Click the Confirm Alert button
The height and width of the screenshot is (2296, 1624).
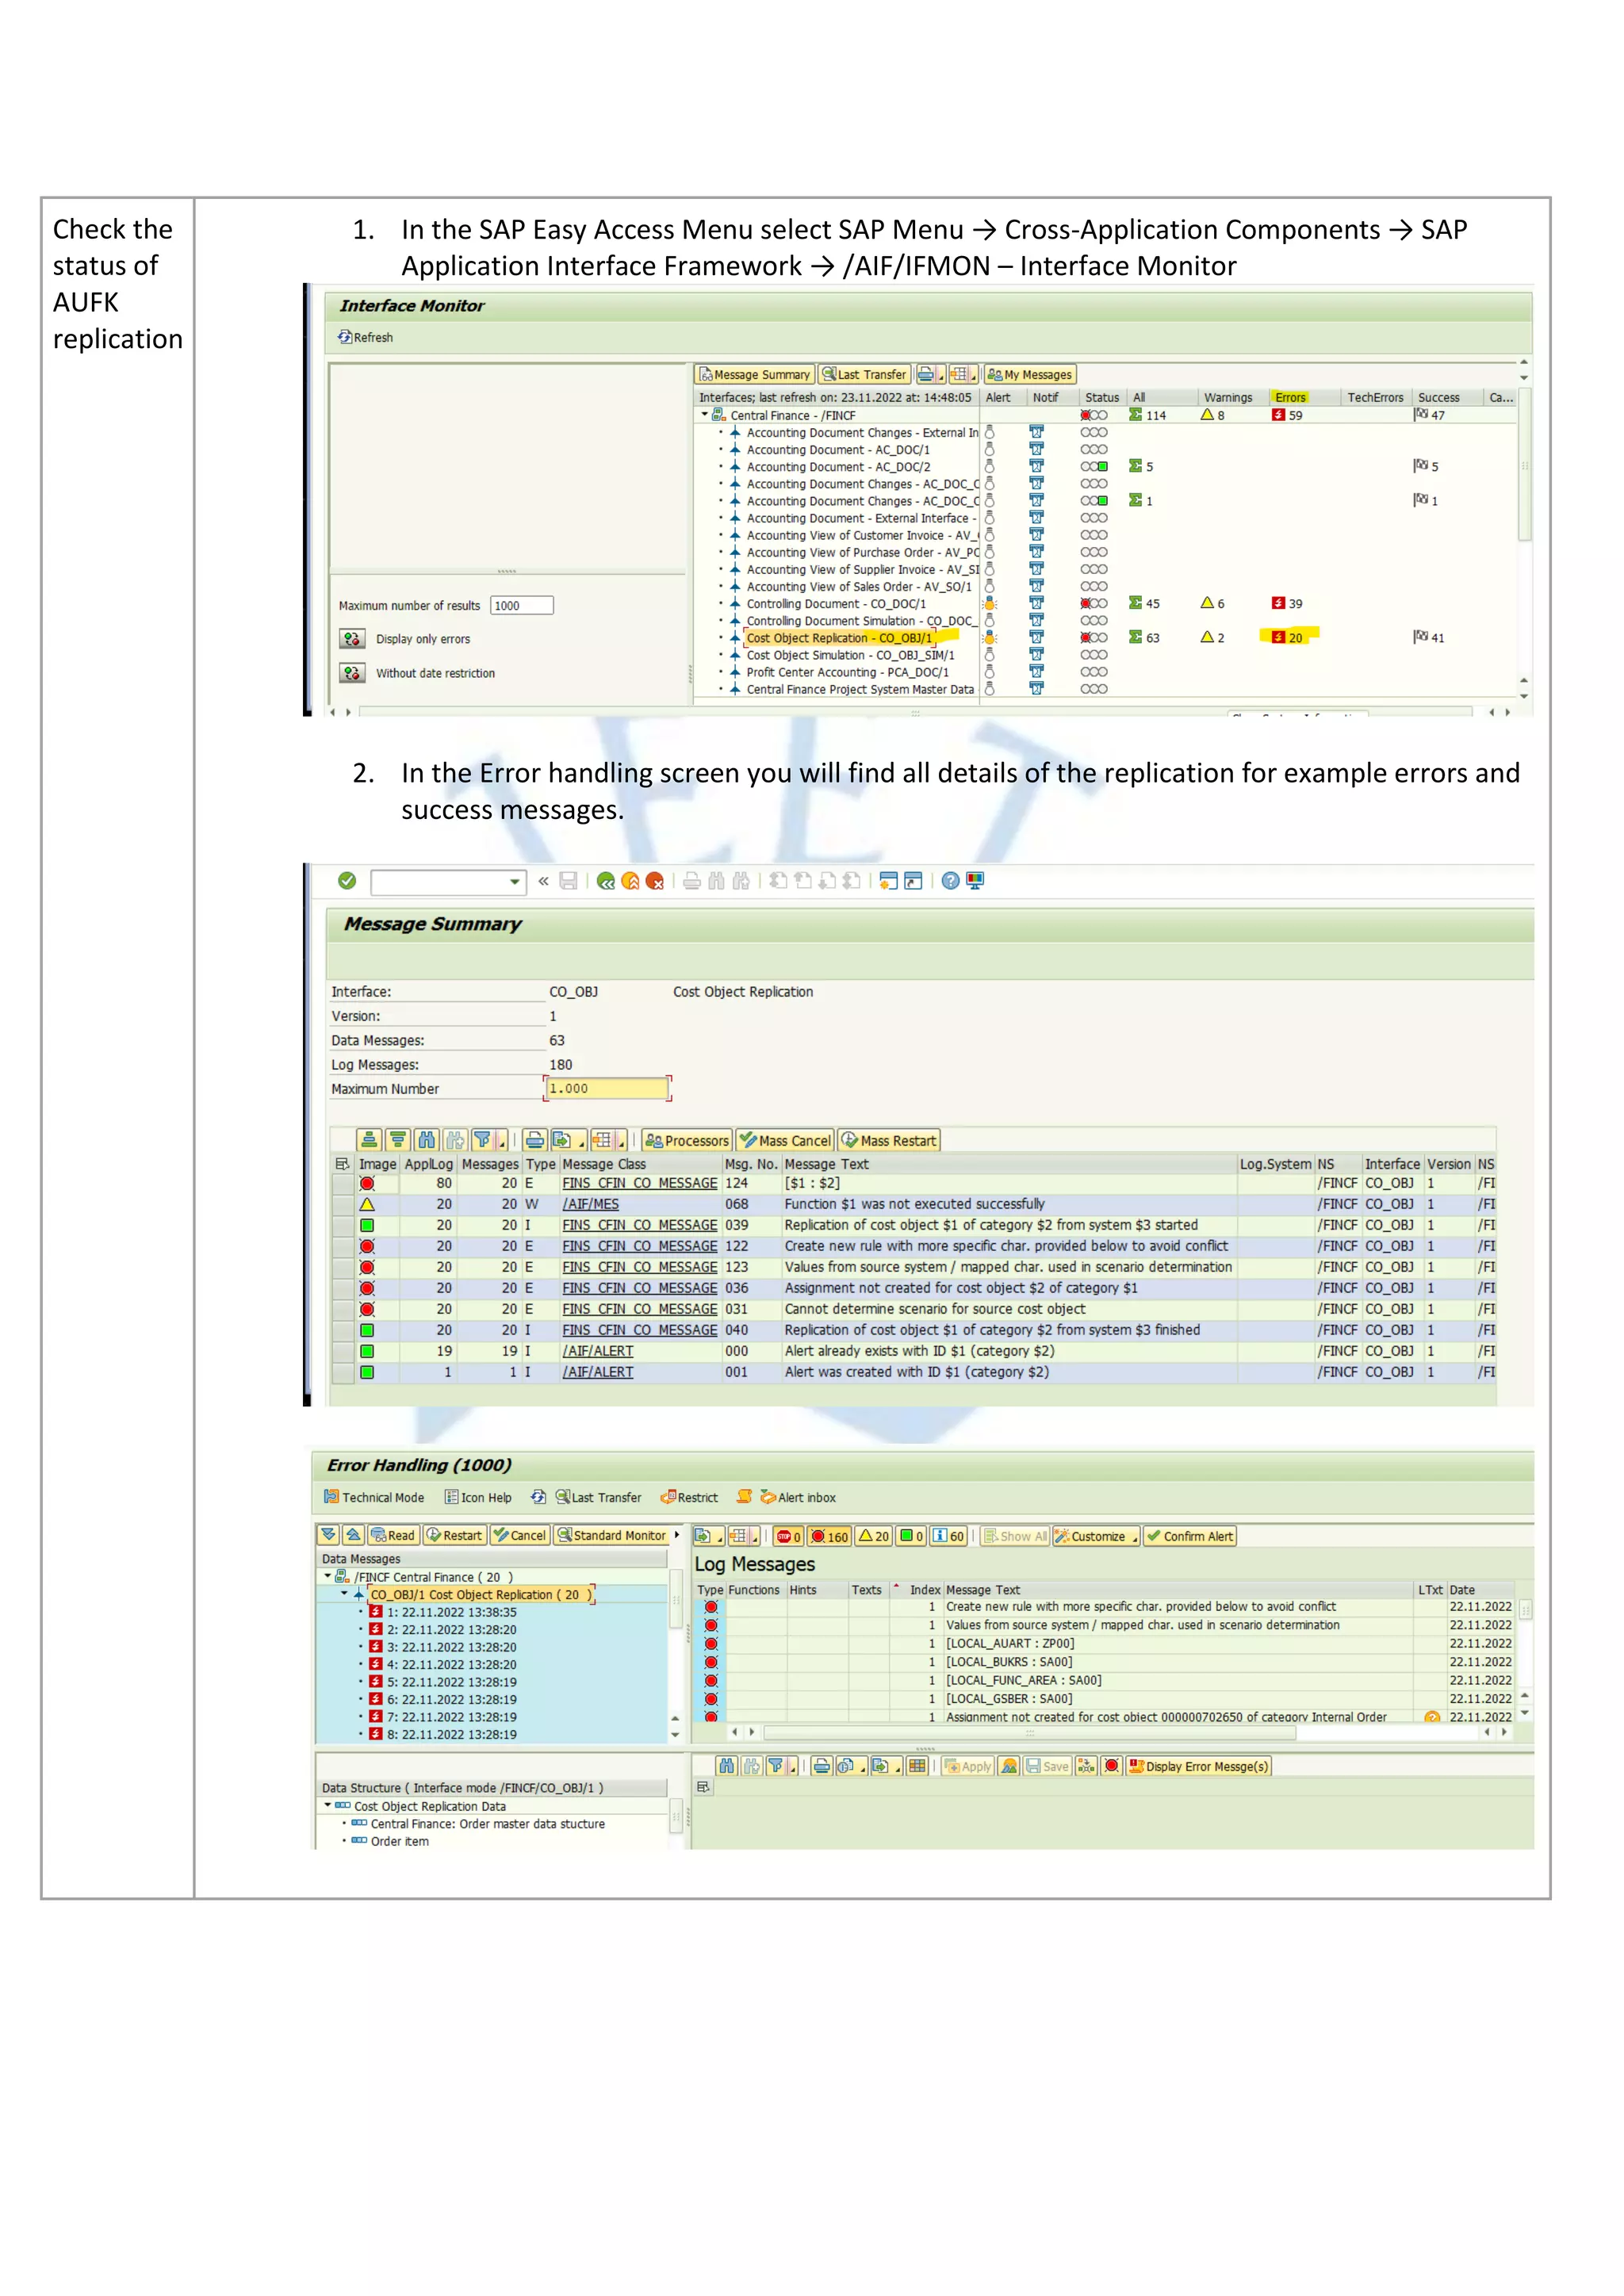tap(1190, 1536)
